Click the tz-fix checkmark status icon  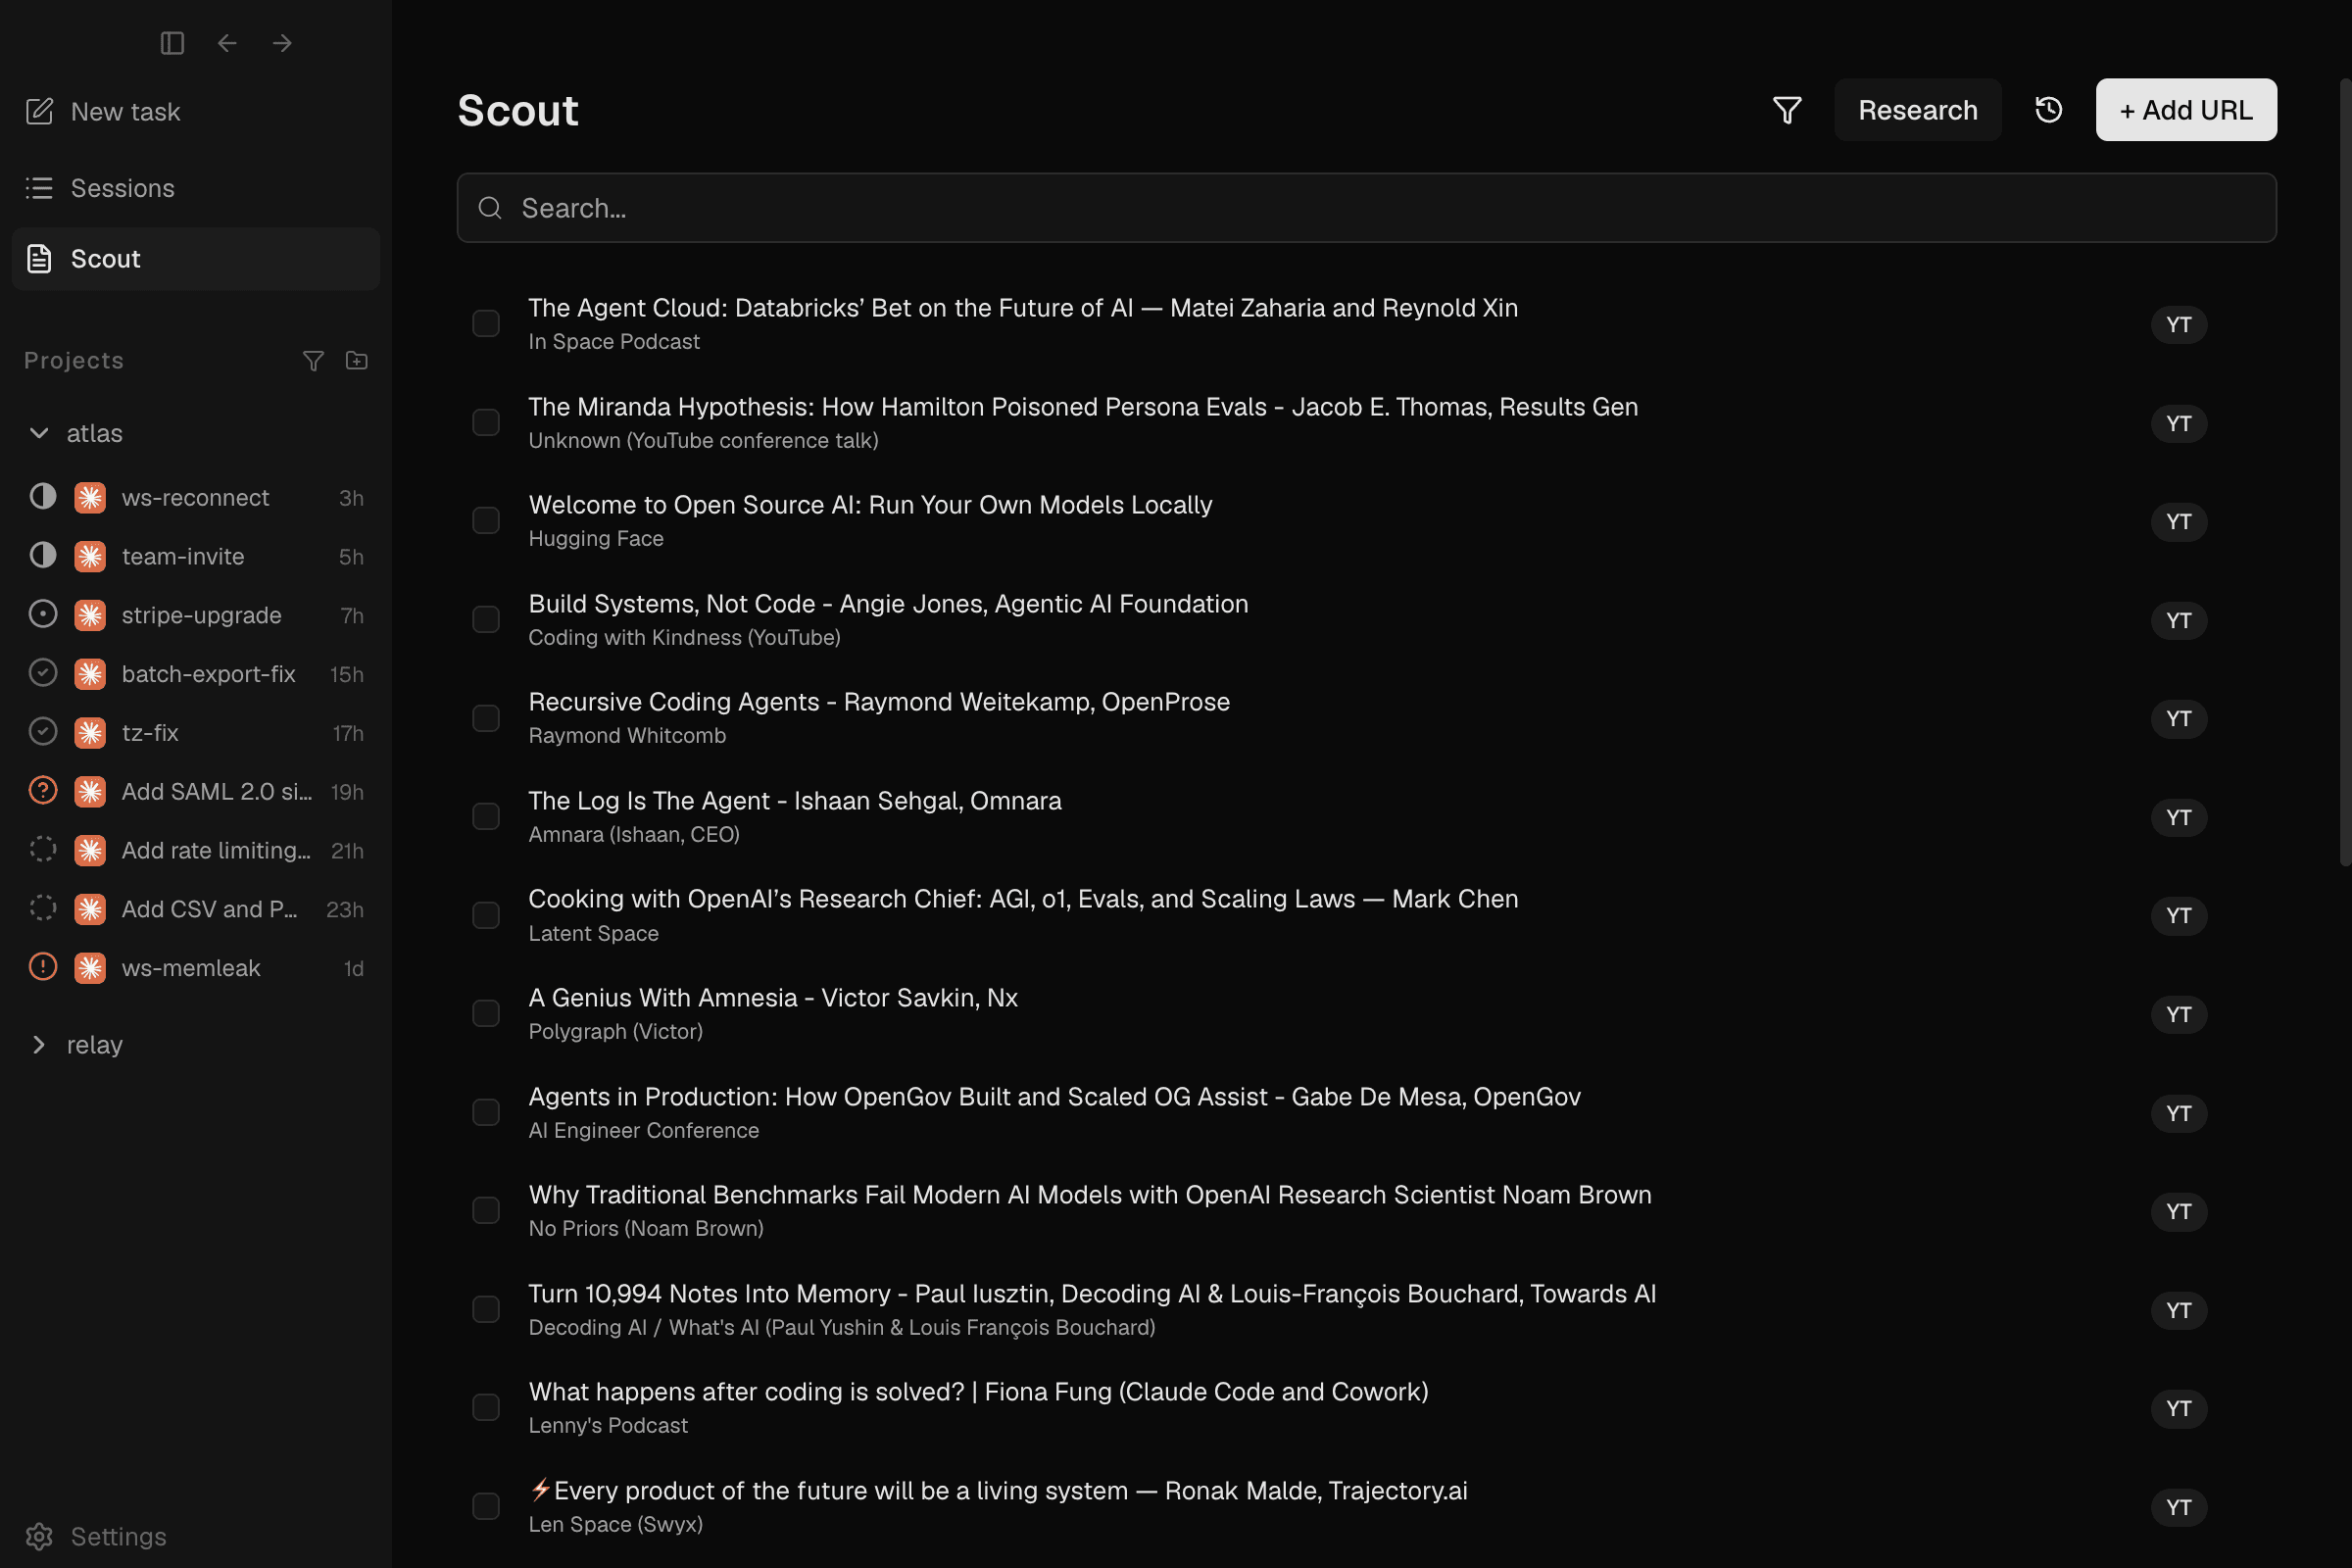pyautogui.click(x=43, y=733)
